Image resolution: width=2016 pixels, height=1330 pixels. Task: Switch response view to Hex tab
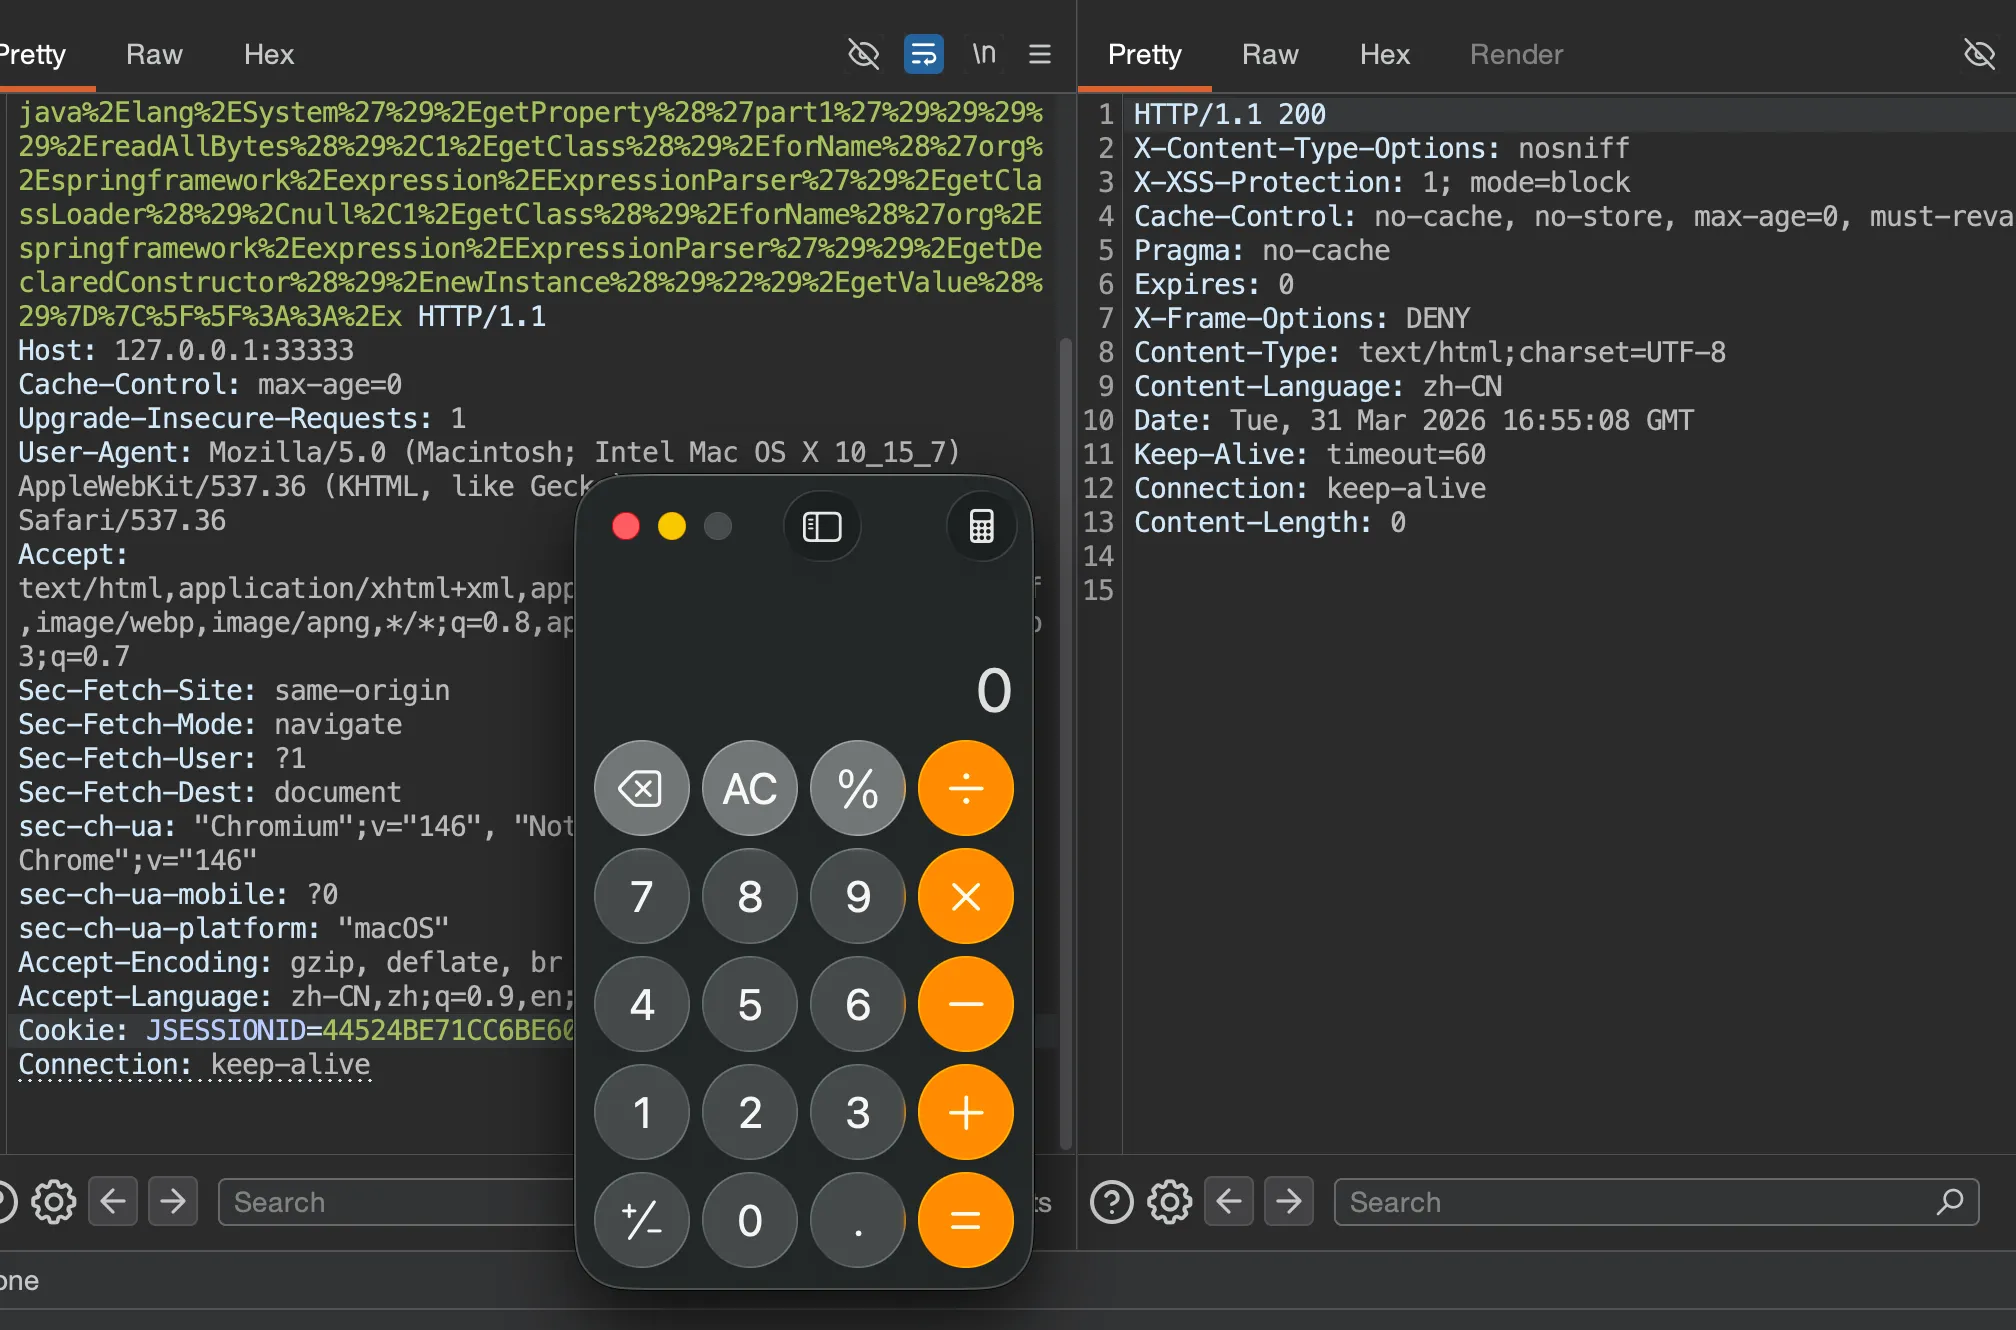click(x=1384, y=54)
